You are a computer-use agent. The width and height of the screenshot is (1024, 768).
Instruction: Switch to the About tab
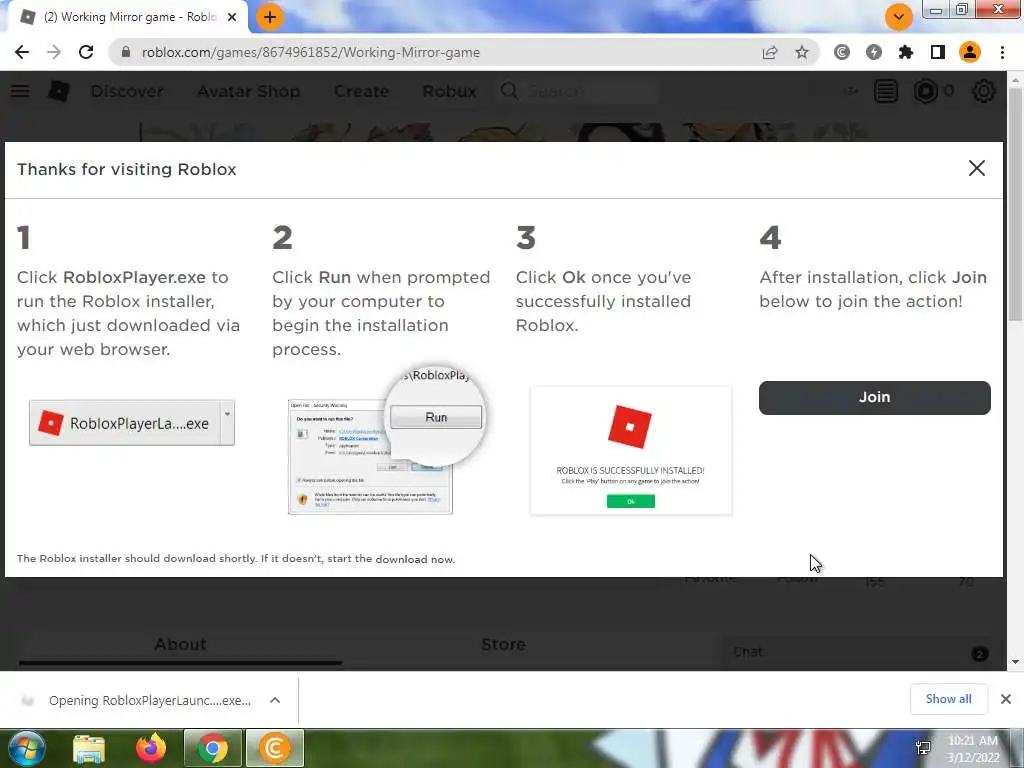point(180,644)
